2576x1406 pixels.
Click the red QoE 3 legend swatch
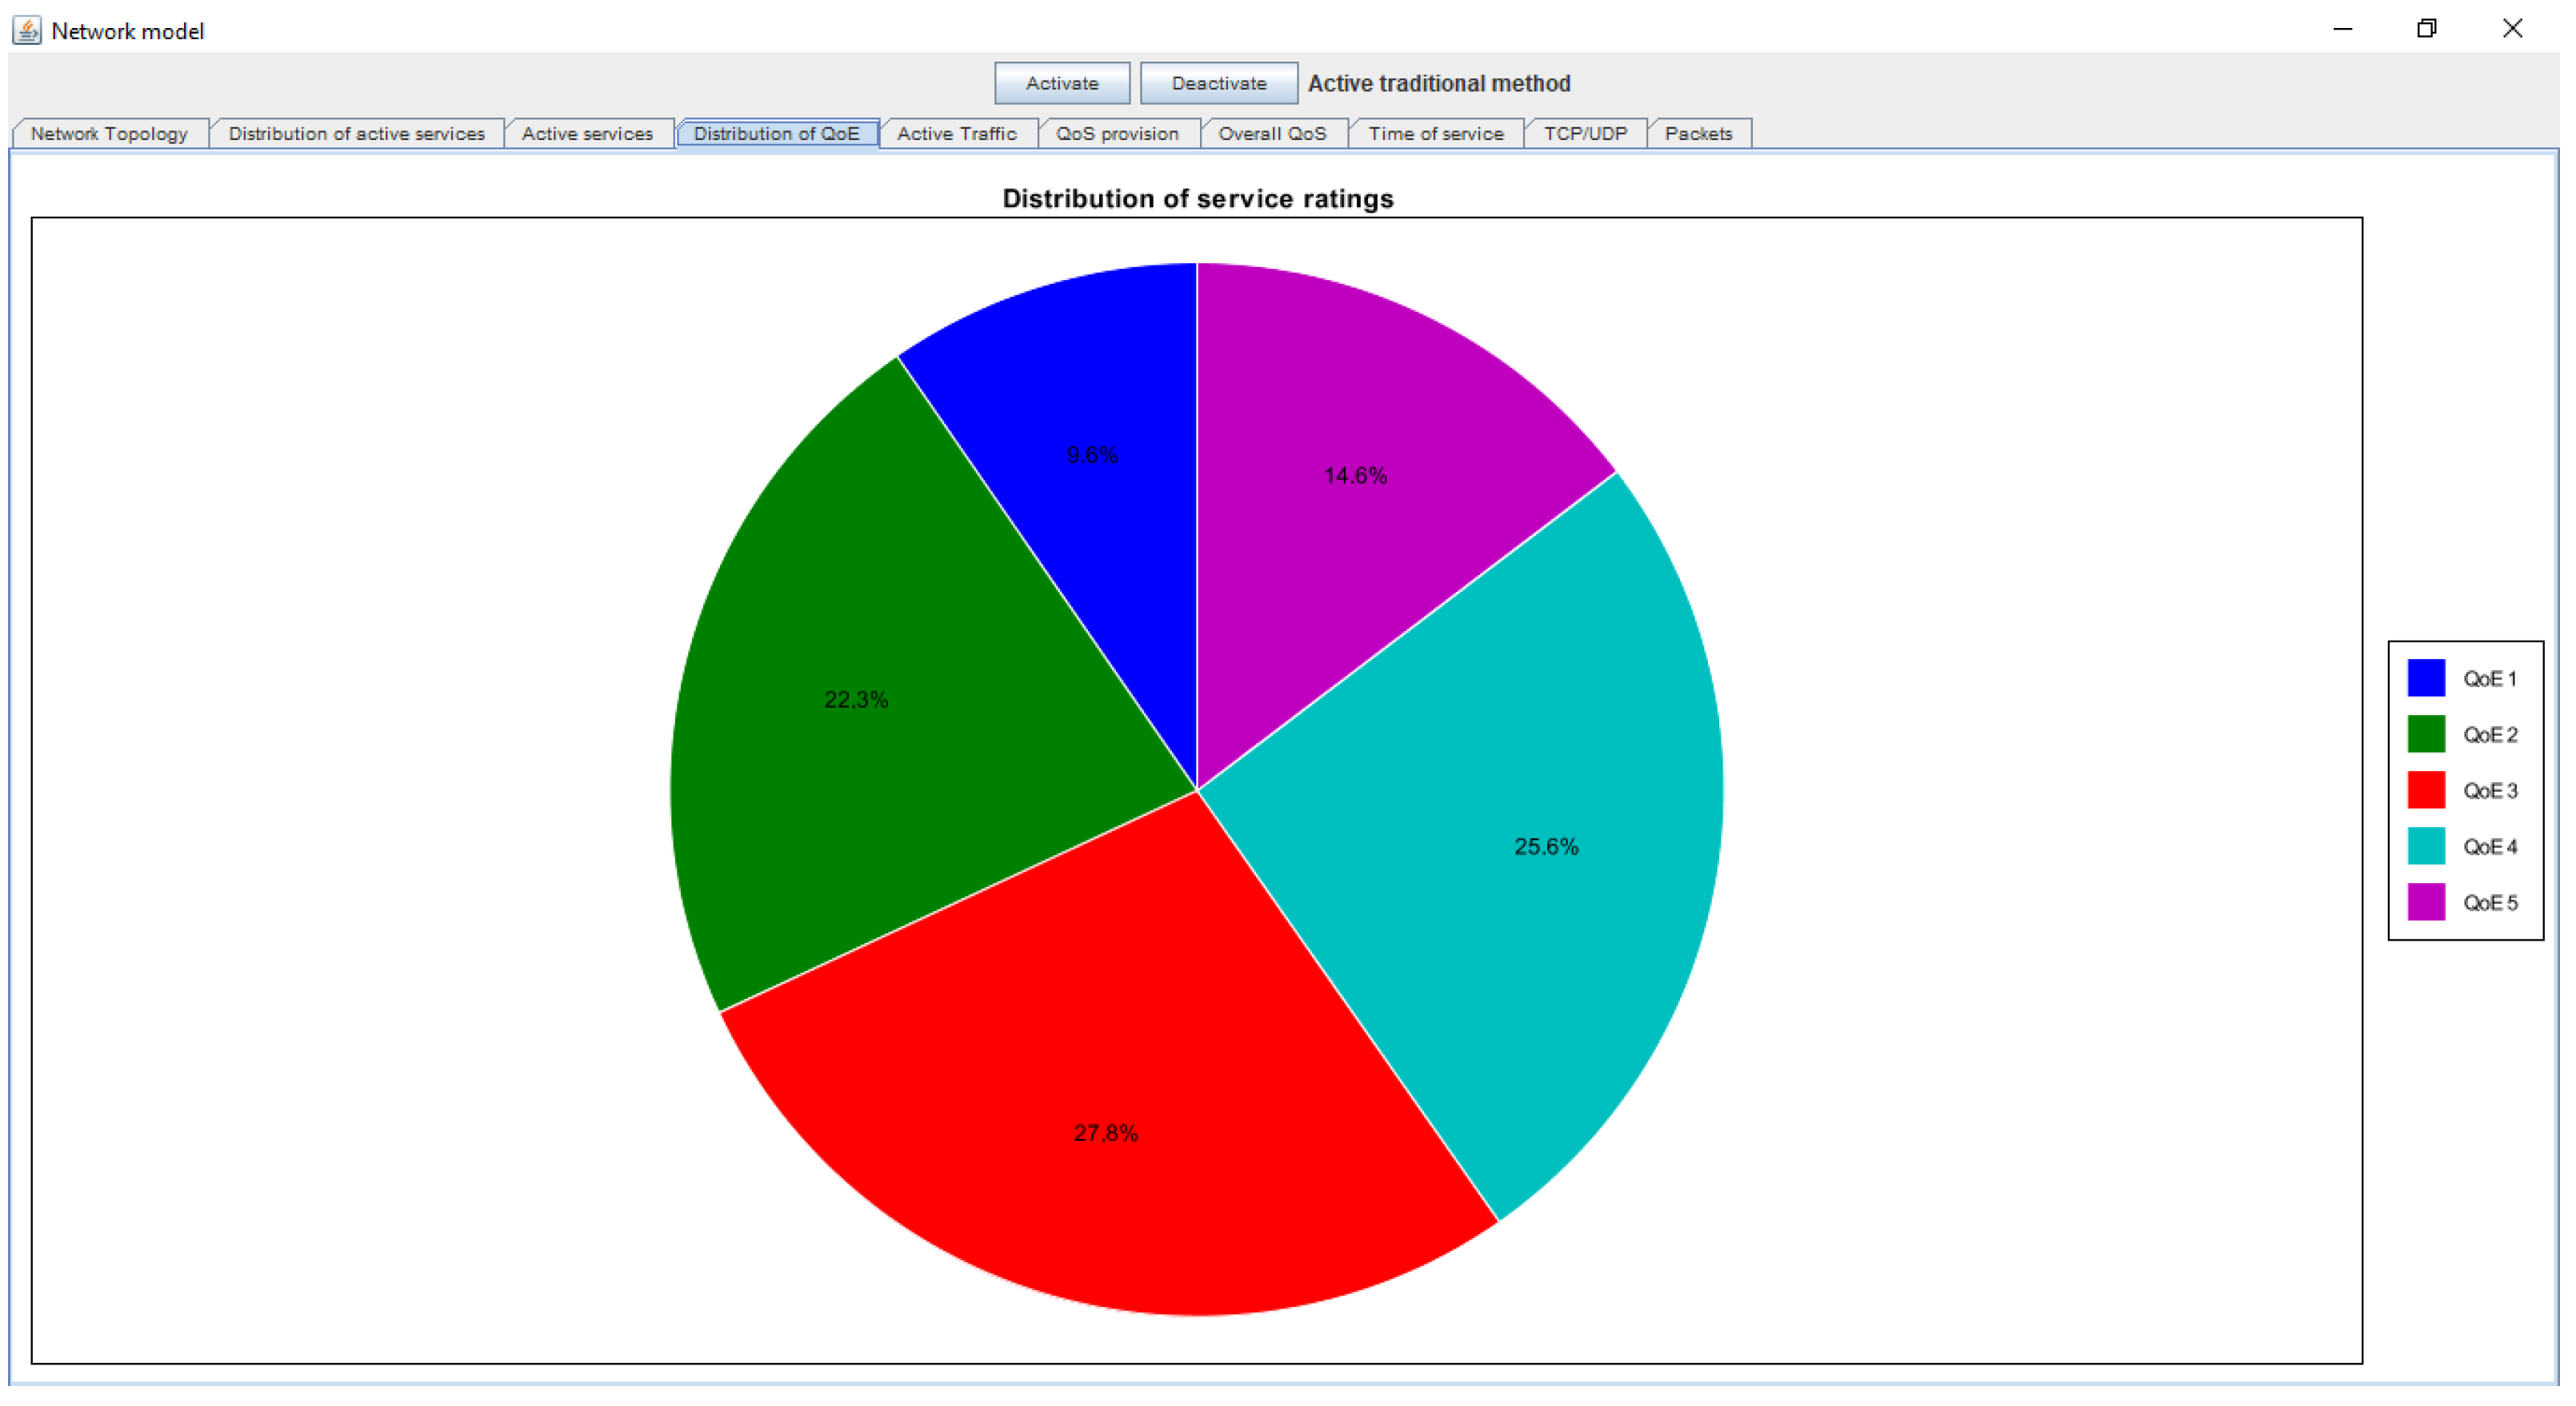click(2426, 790)
